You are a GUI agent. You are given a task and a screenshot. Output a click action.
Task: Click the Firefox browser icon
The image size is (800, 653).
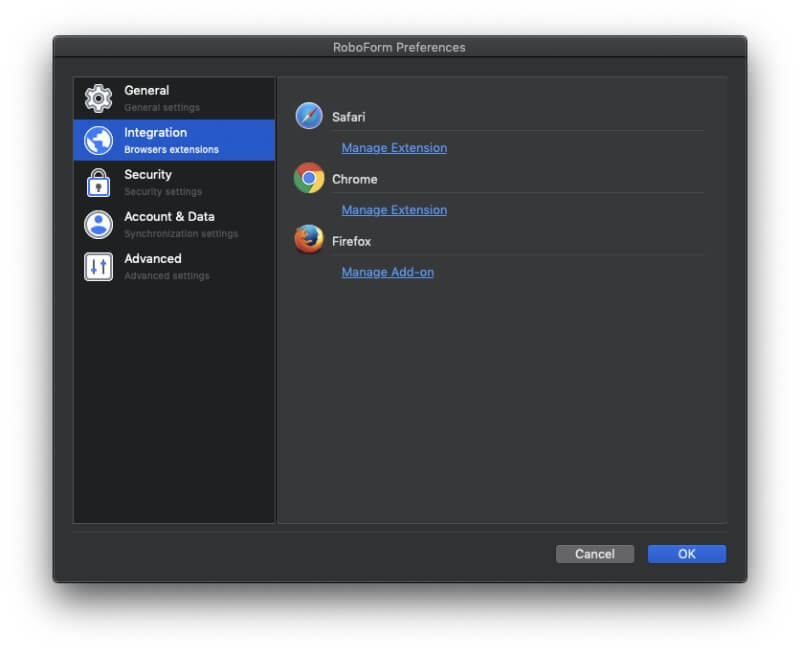(x=309, y=239)
